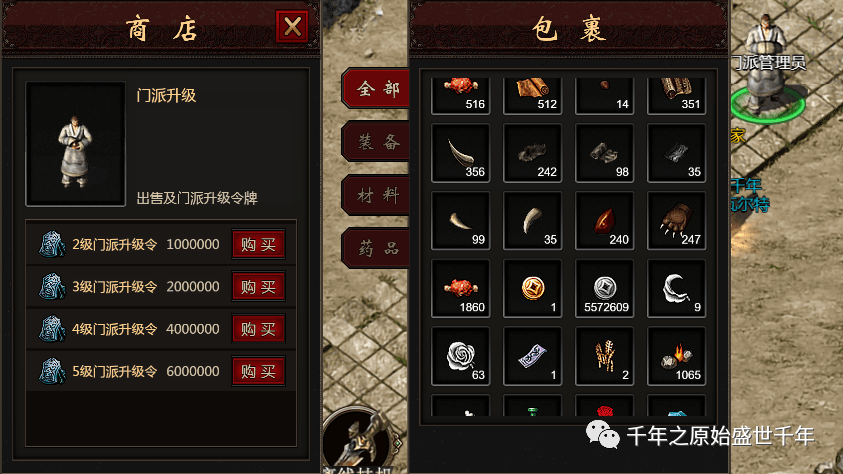Select the 材料 inventory tab
The width and height of the screenshot is (843, 474).
coord(376,195)
